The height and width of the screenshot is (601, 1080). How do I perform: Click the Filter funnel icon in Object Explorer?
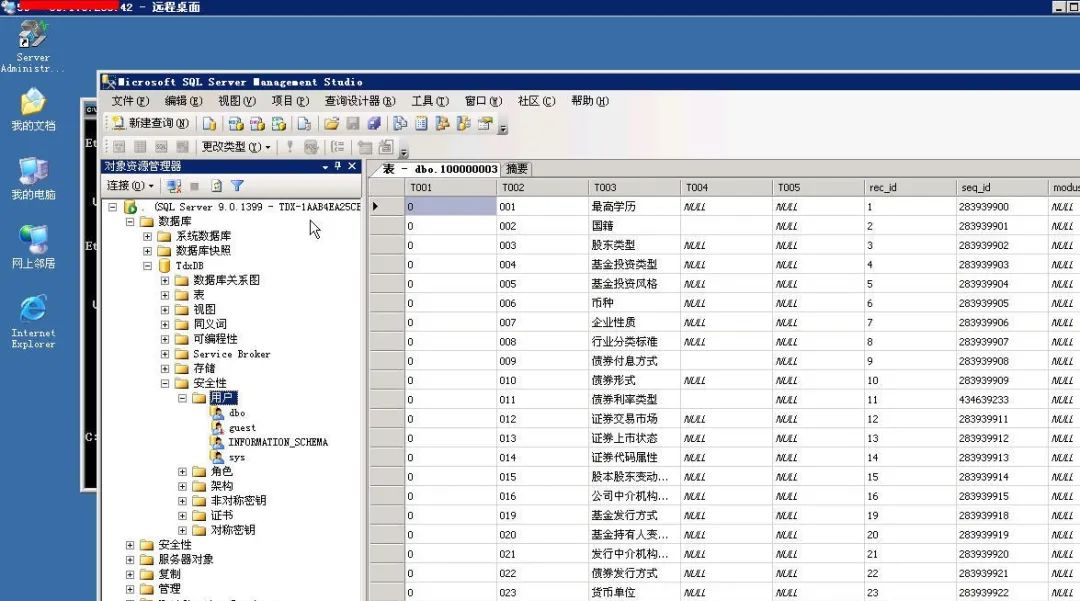238,186
